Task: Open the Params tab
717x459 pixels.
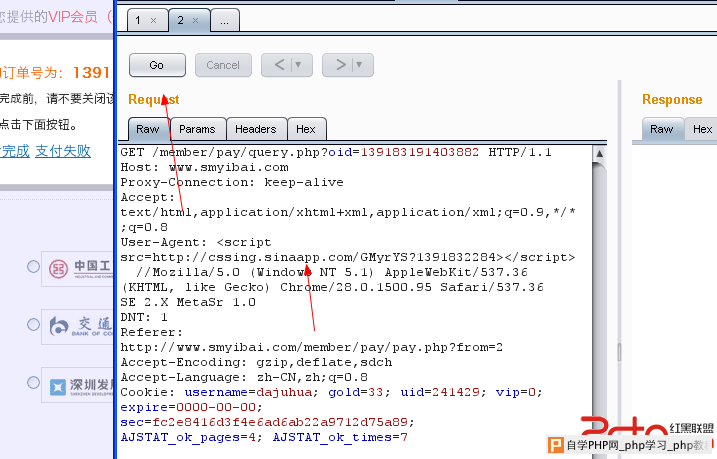Action: [x=198, y=129]
